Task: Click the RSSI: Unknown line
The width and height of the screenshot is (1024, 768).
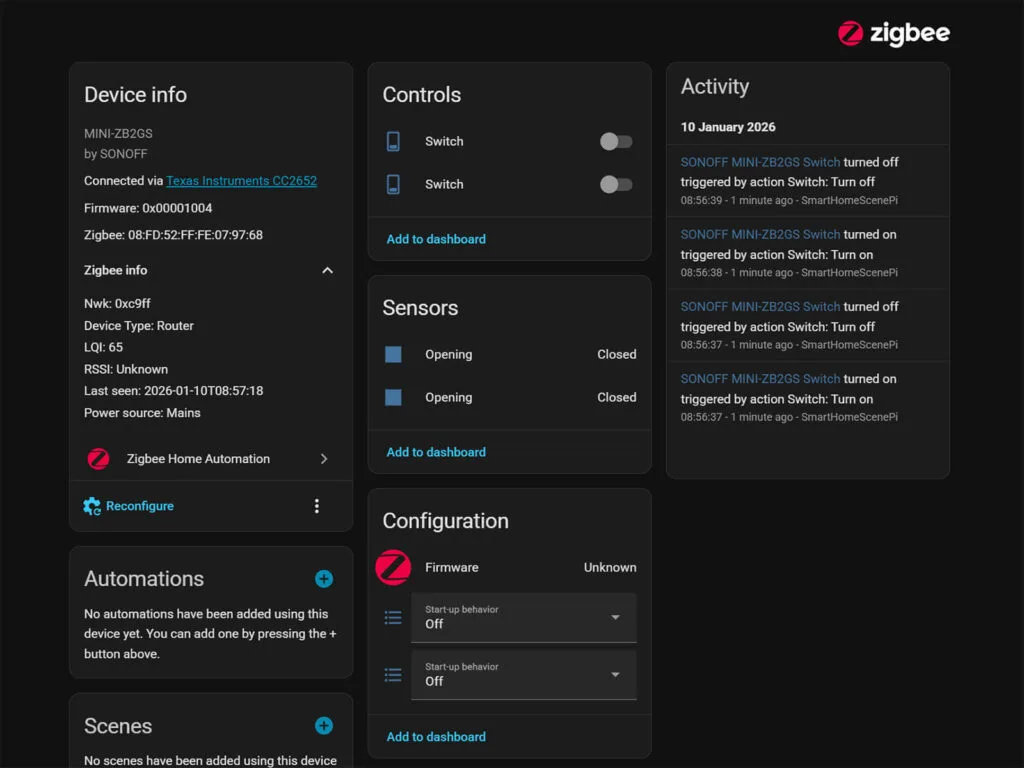Action: [126, 370]
